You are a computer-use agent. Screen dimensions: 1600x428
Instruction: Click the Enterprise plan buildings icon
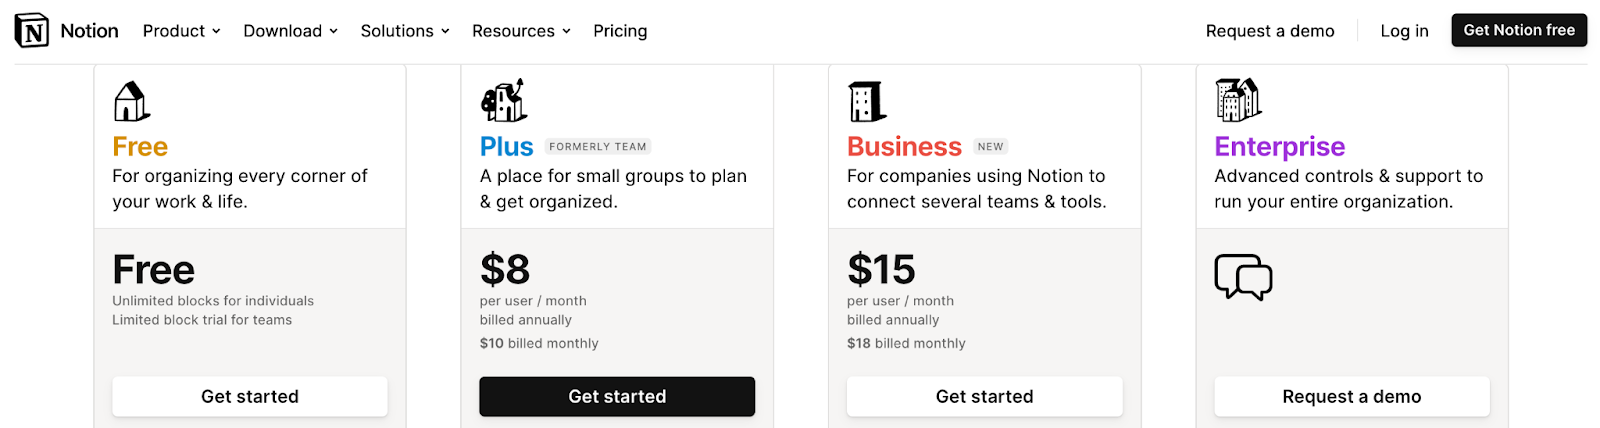[1238, 100]
